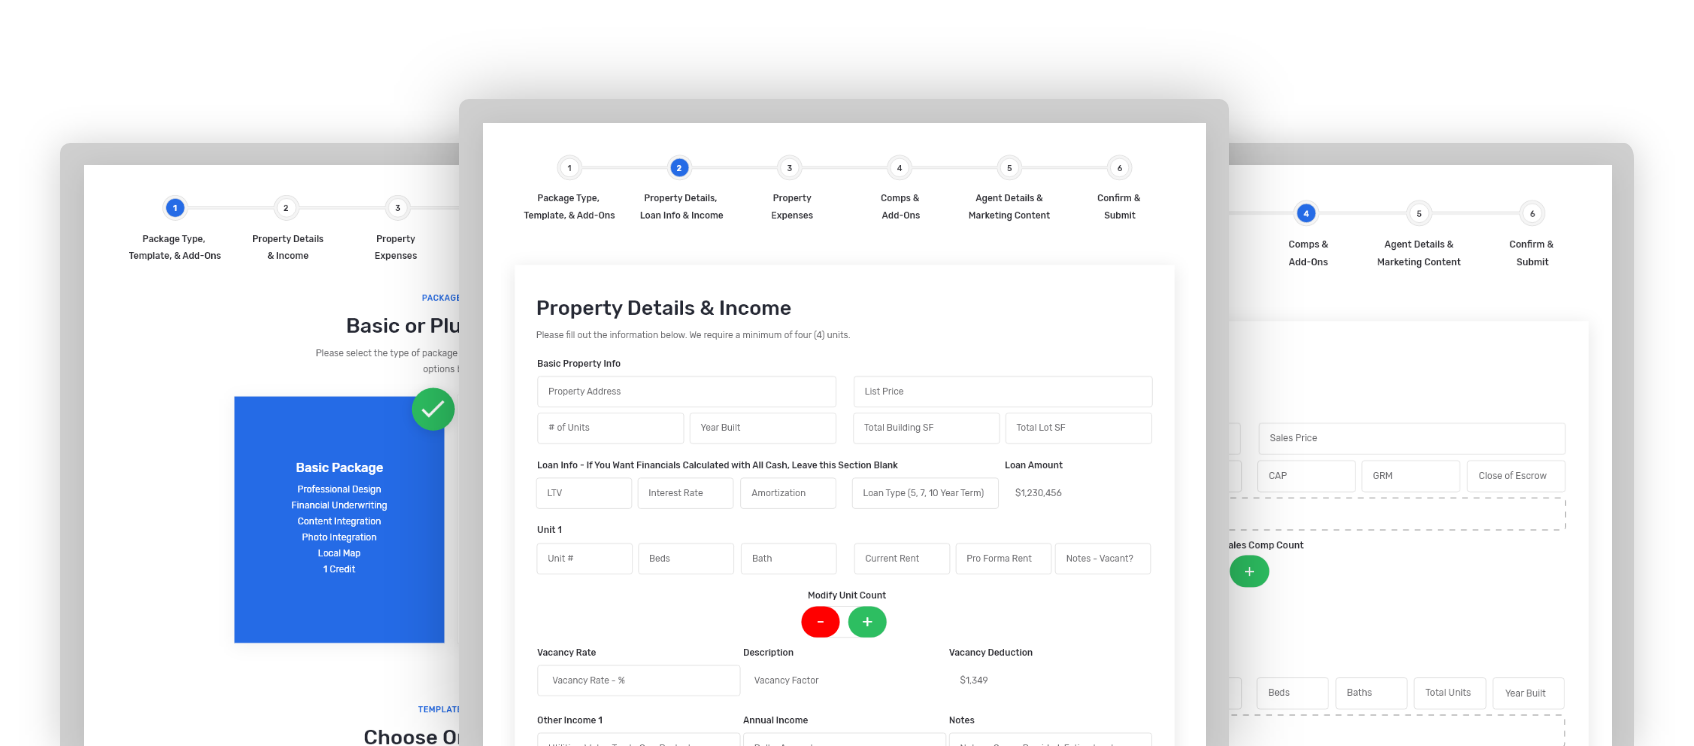Click the red minus unit count button

click(x=820, y=622)
